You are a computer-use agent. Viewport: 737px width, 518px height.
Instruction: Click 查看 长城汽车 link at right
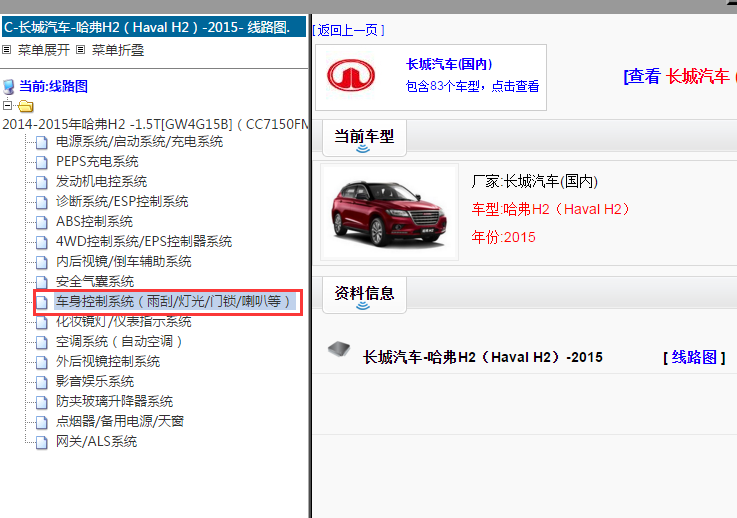[x=680, y=76]
